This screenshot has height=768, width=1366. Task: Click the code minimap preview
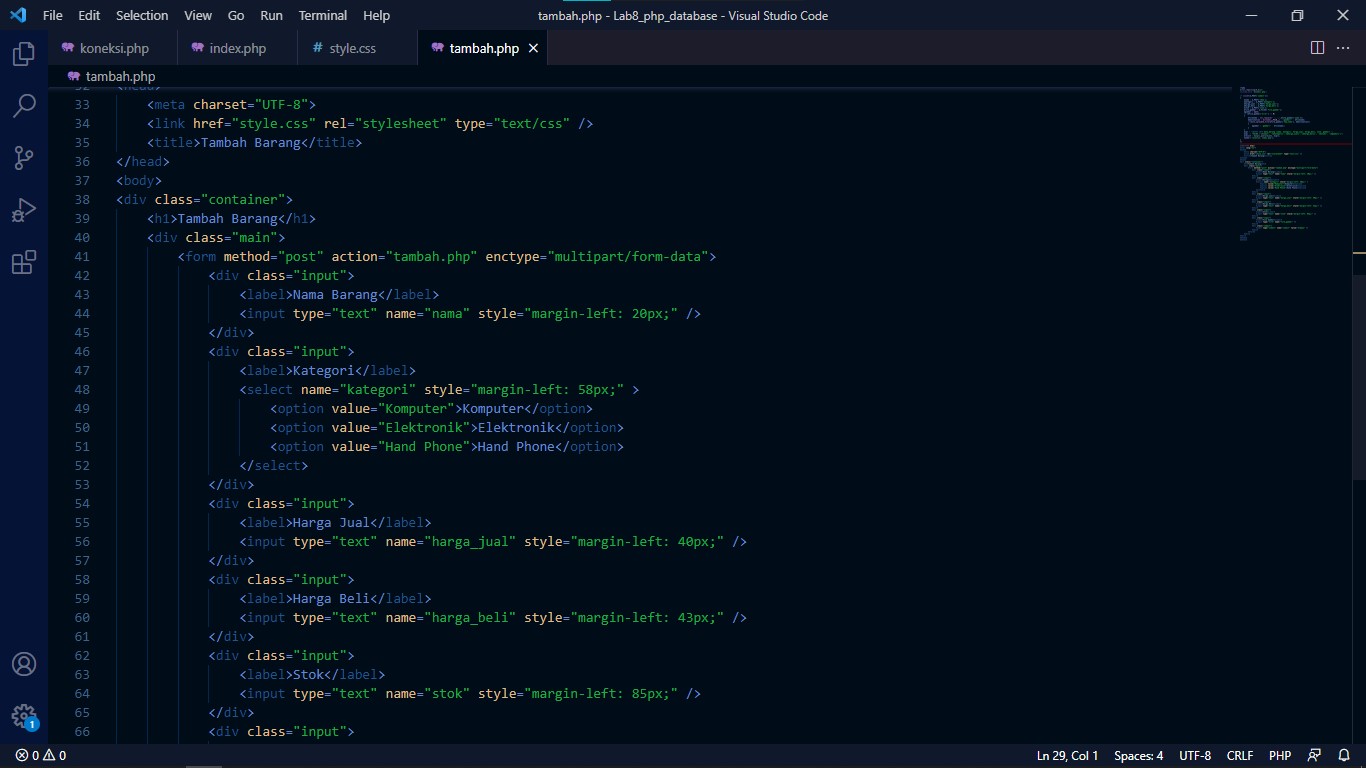(x=1295, y=163)
